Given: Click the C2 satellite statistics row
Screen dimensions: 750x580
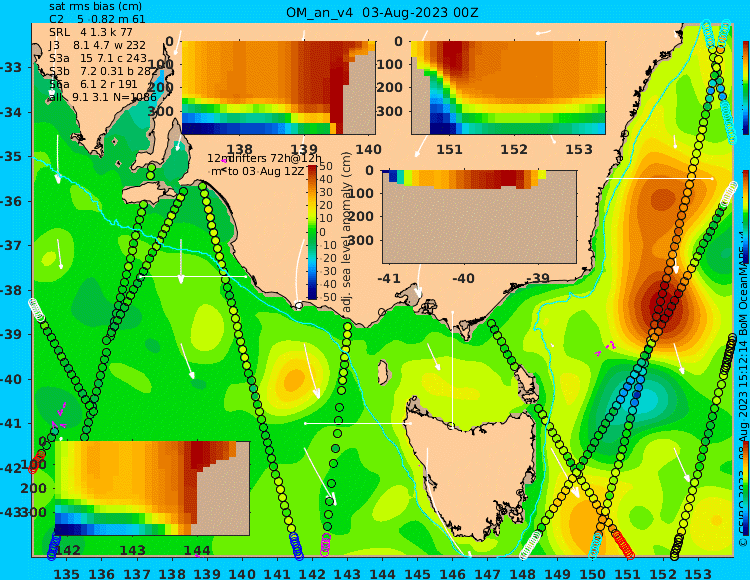Looking at the screenshot, I should click(97, 19).
